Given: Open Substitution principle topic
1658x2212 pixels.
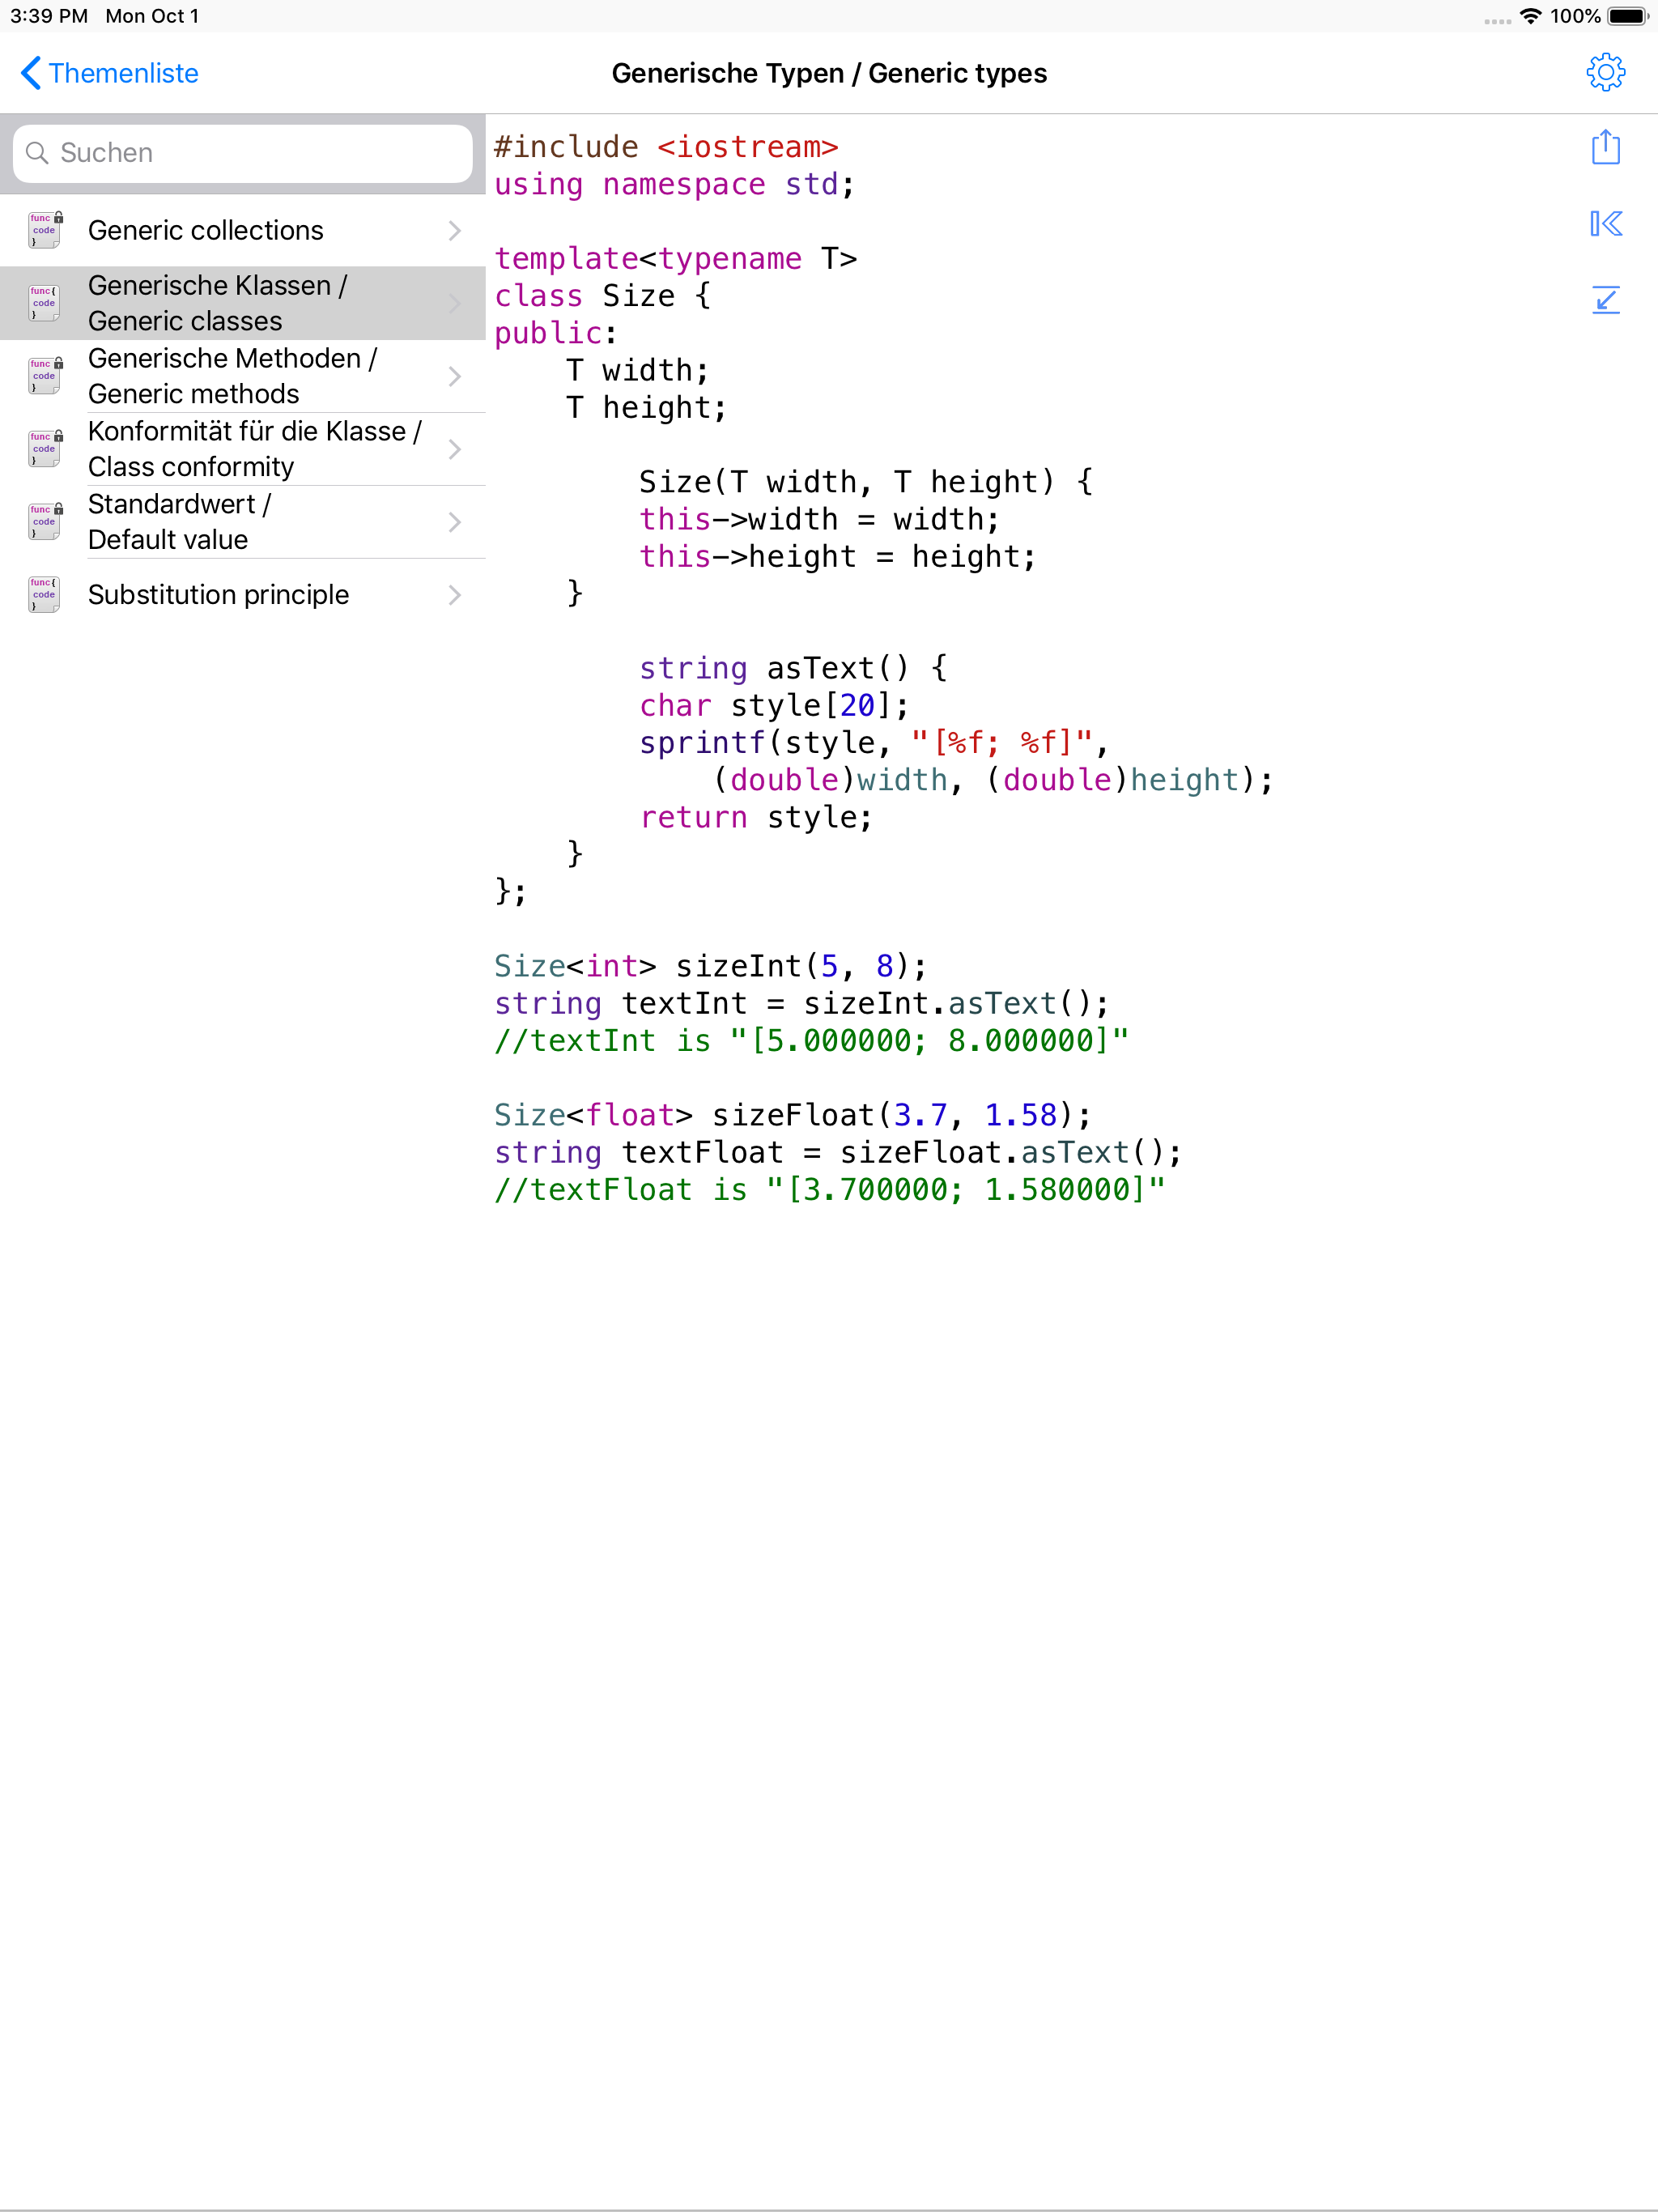Looking at the screenshot, I should 243,595.
